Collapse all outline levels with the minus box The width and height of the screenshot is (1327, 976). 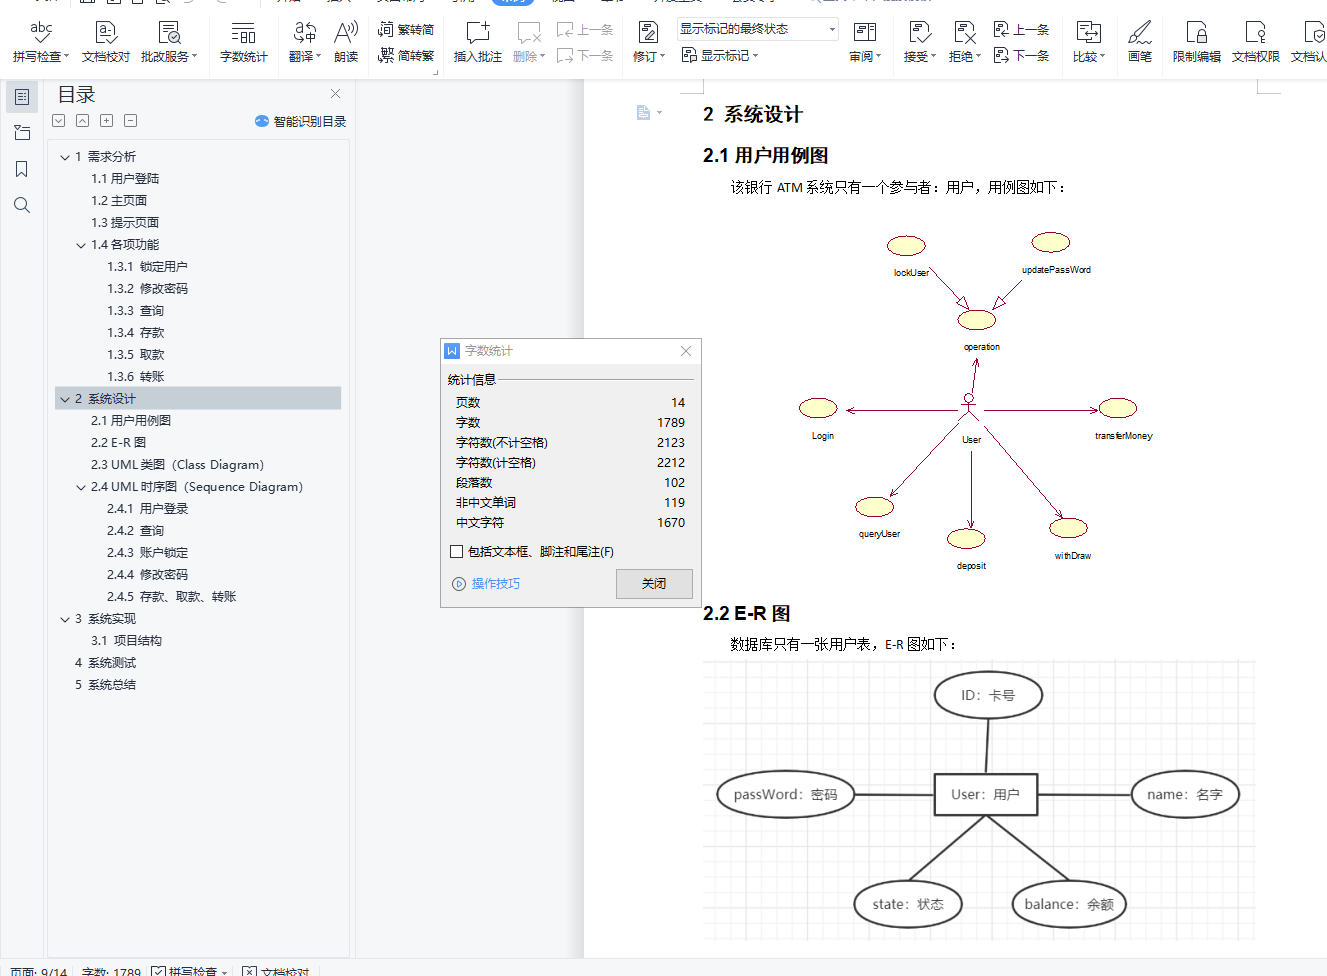(130, 120)
